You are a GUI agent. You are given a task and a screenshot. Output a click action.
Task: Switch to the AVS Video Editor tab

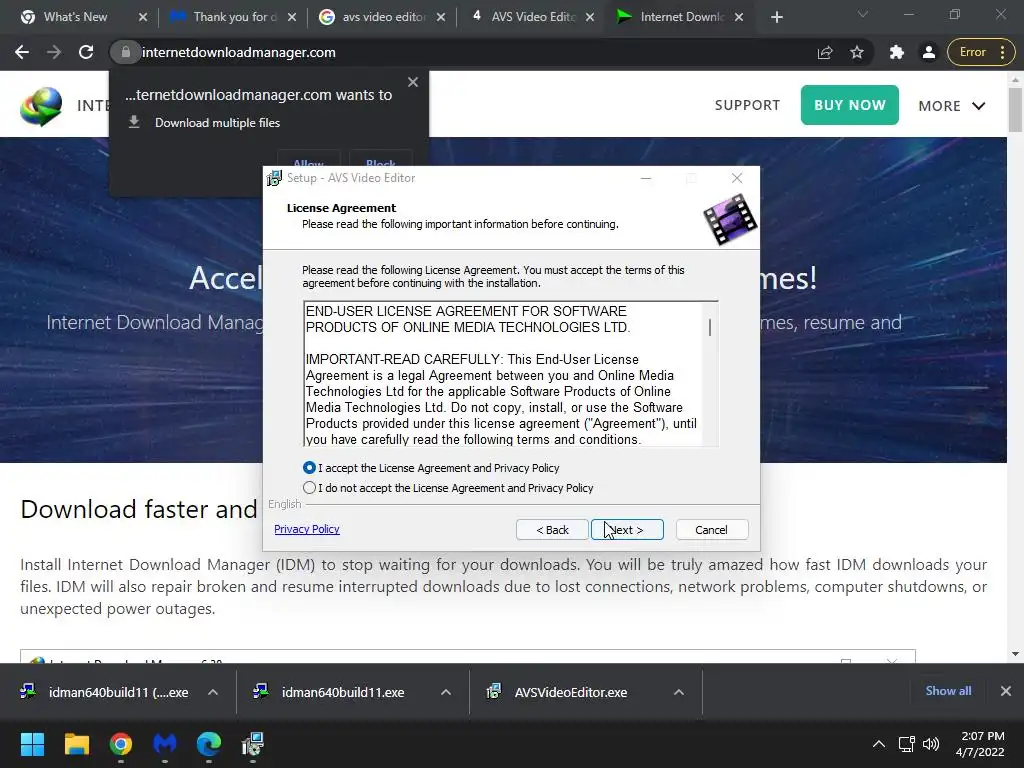point(532,17)
